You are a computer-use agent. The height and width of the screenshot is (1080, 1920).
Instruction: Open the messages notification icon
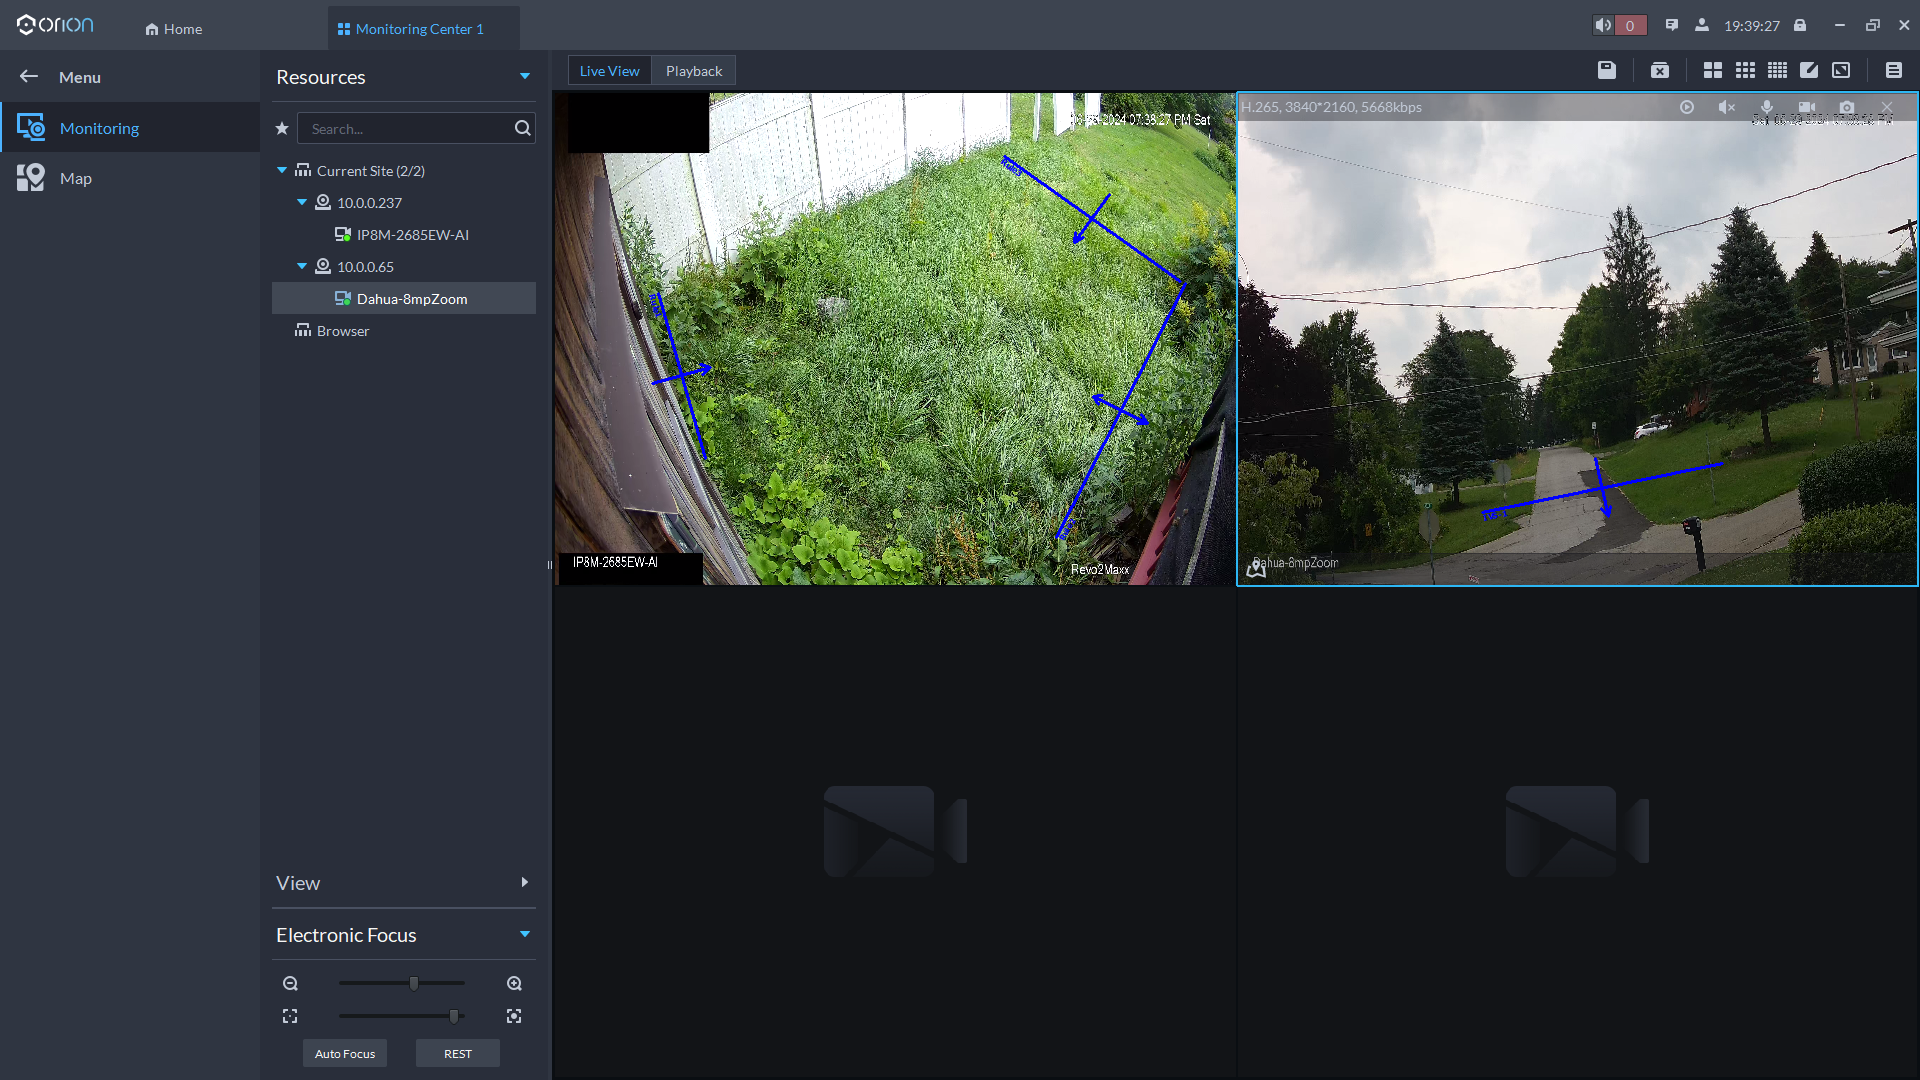(1672, 25)
